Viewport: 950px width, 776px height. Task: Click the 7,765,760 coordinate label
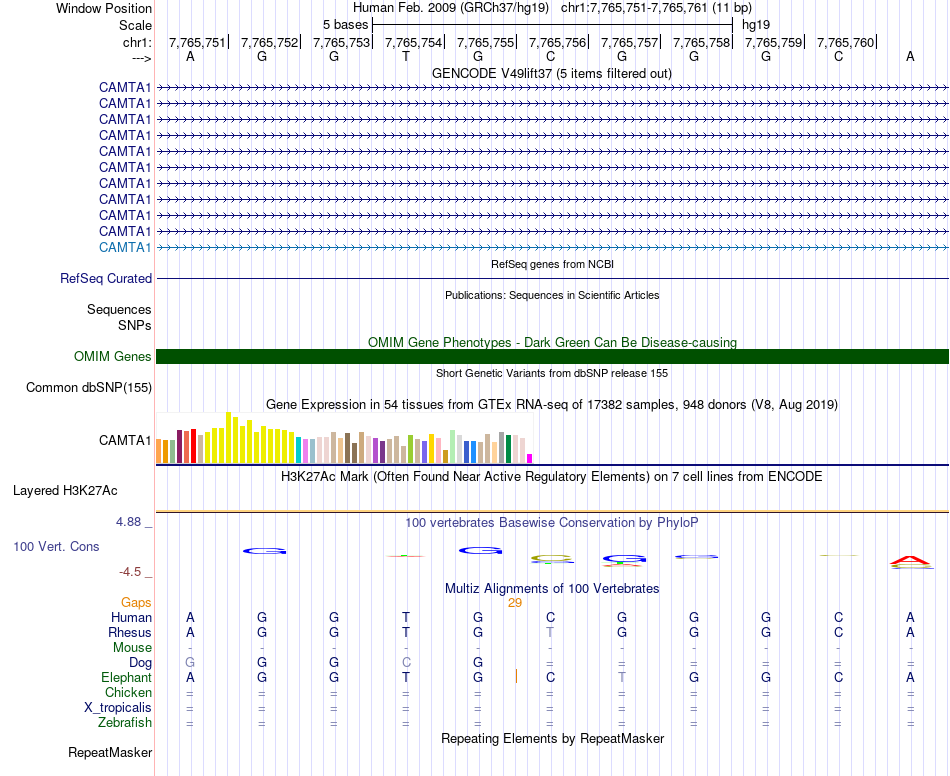(x=845, y=42)
